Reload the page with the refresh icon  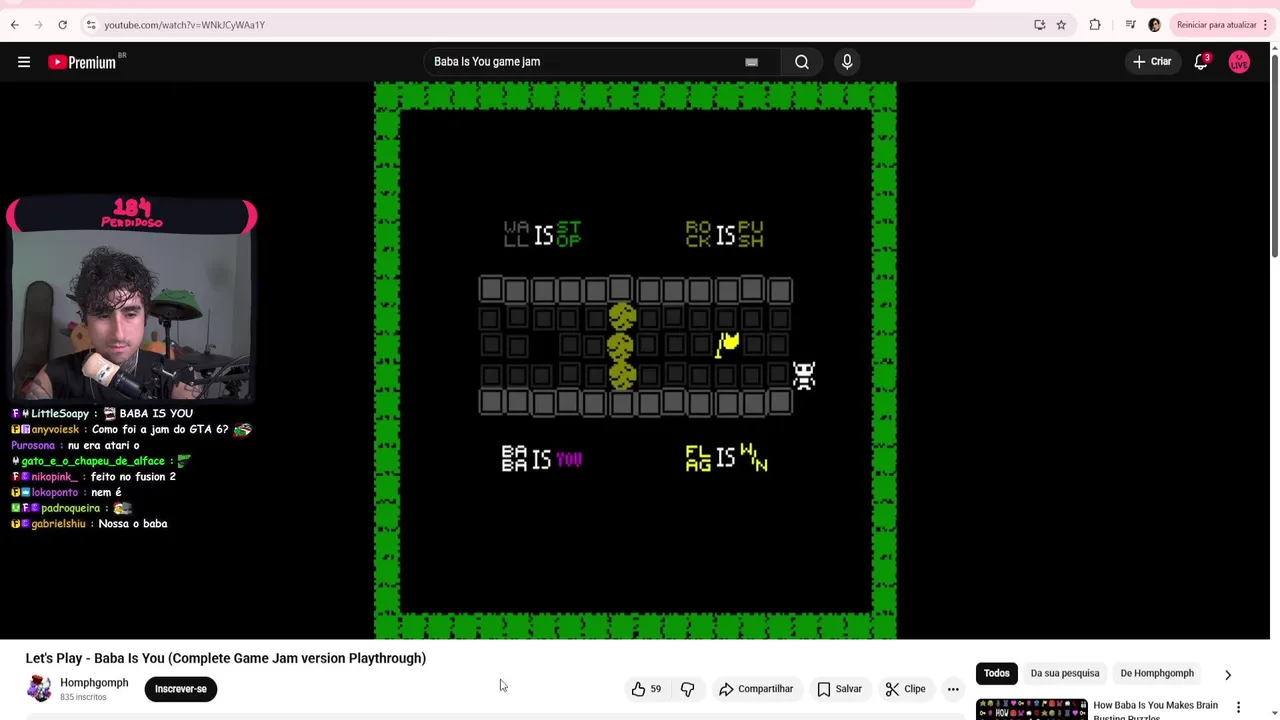62,25
